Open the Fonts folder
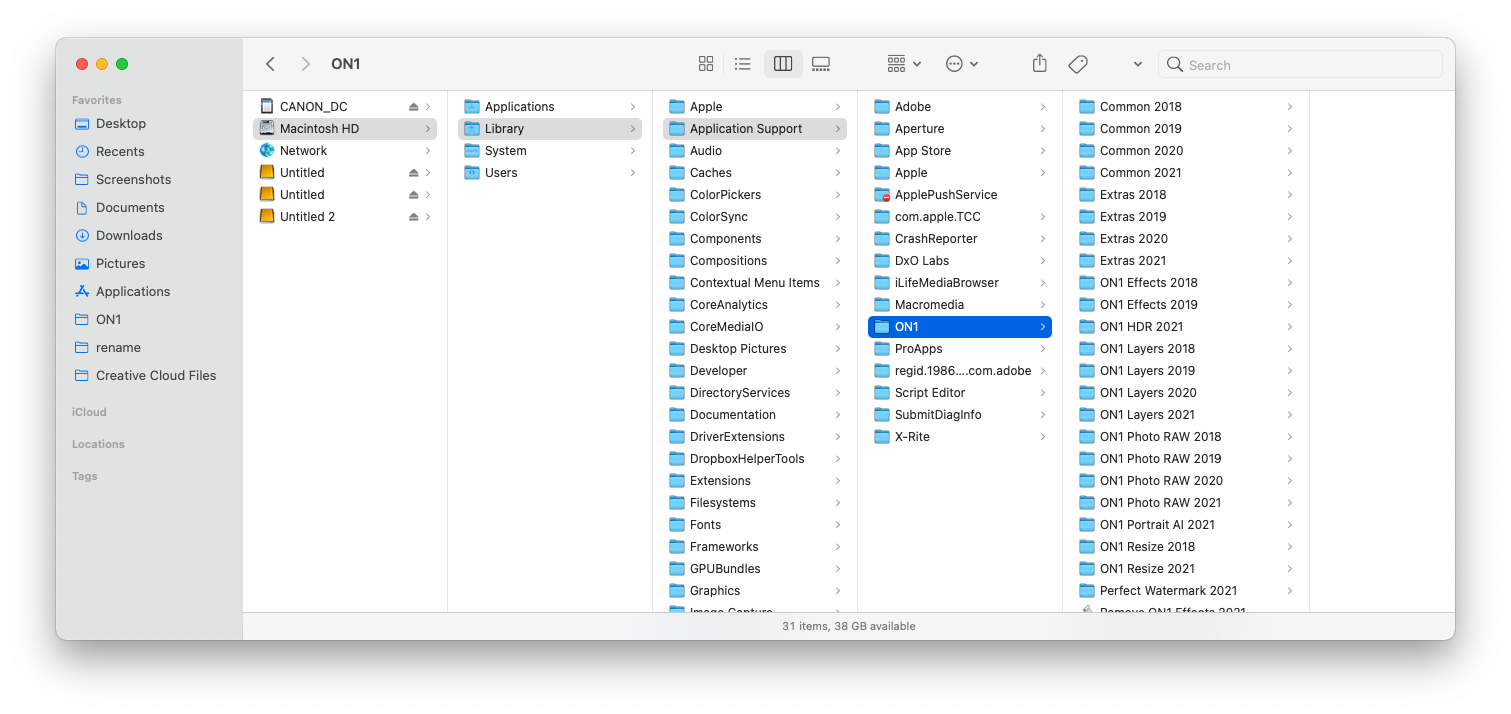This screenshot has height=714, width=1511. [705, 525]
